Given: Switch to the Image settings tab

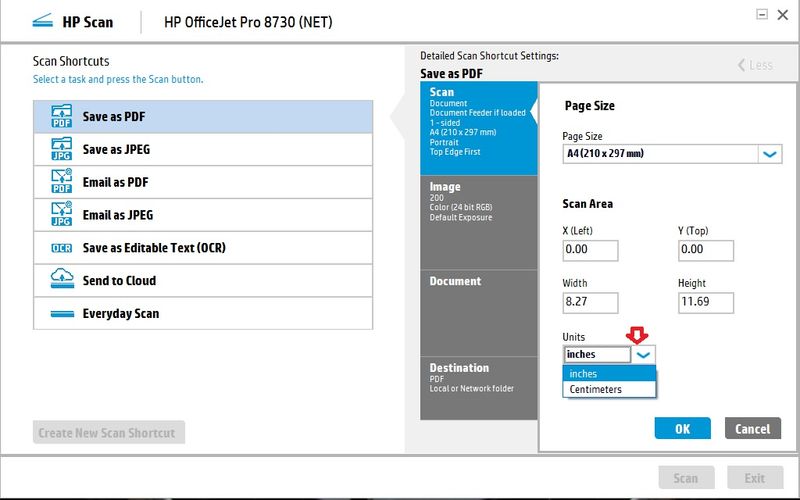Looking at the screenshot, I should [x=479, y=222].
